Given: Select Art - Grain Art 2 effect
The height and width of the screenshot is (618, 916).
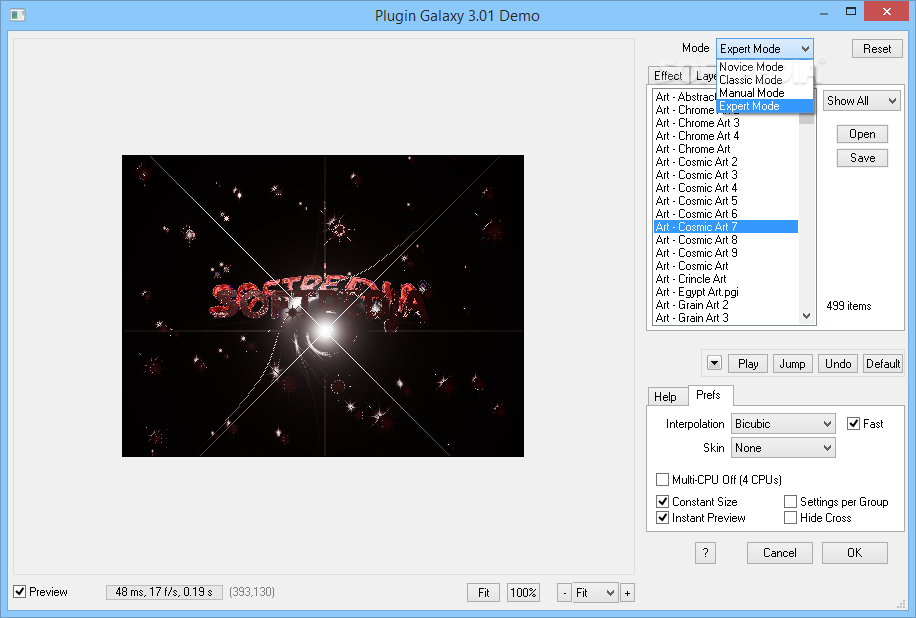Looking at the screenshot, I should click(x=726, y=304).
